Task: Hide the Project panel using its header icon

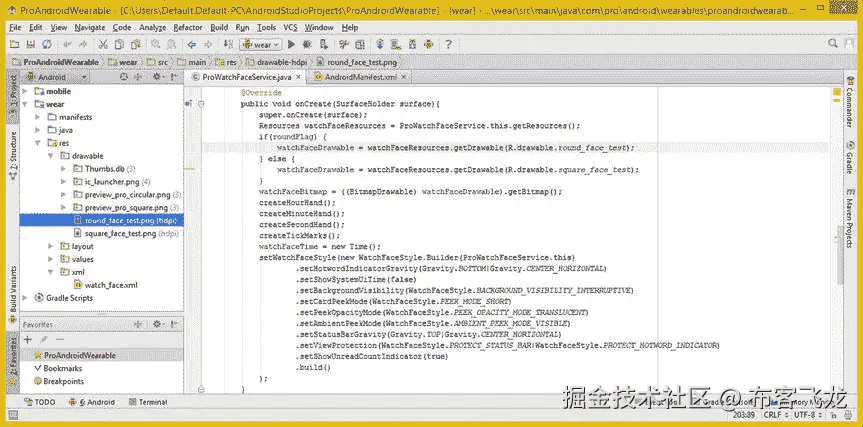Action: [x=174, y=77]
